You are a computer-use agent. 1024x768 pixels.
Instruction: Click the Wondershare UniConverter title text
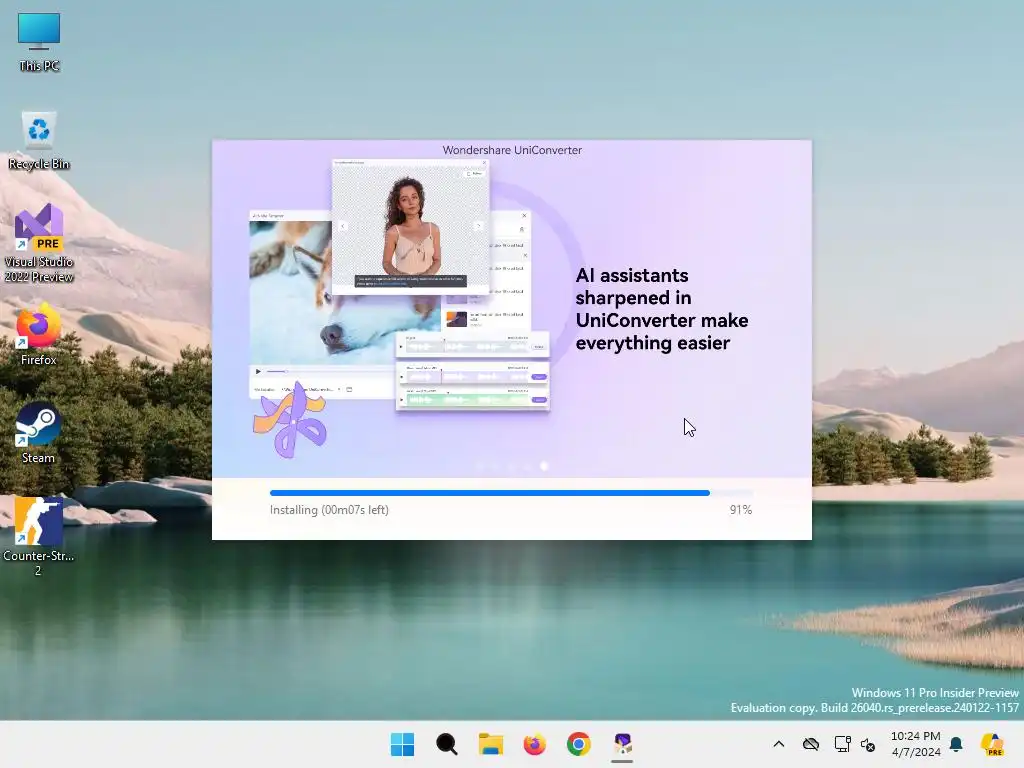pos(512,150)
